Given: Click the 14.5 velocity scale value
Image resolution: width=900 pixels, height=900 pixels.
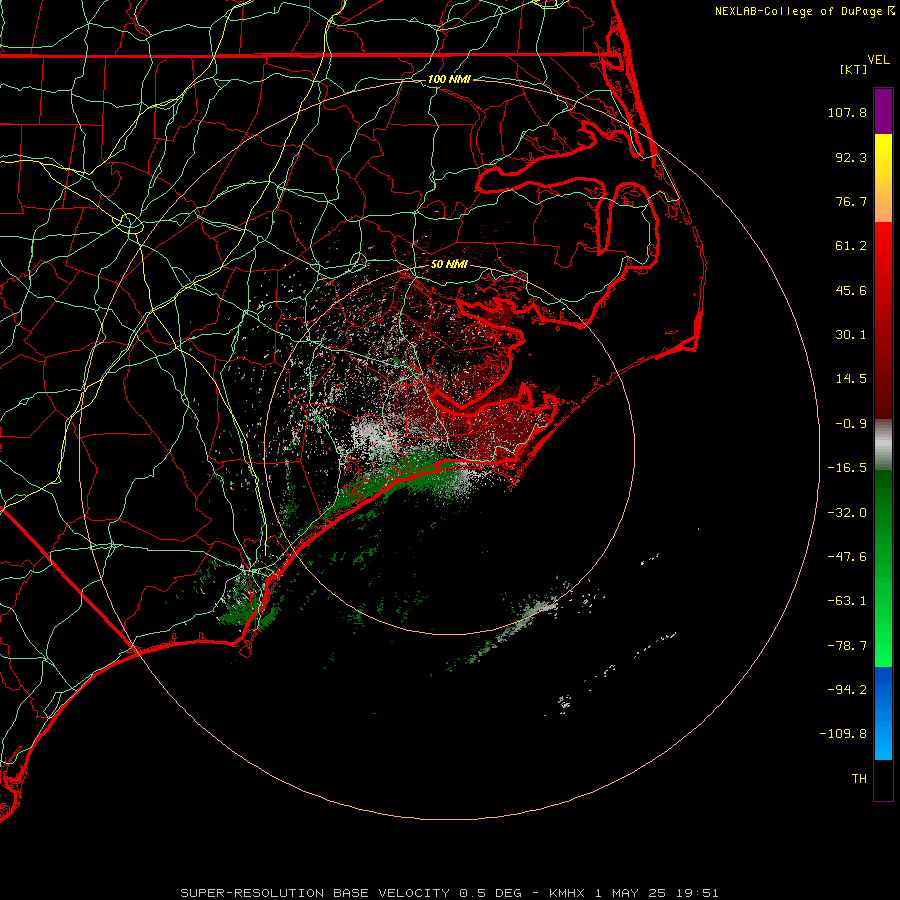Looking at the screenshot, I should click(x=851, y=379).
